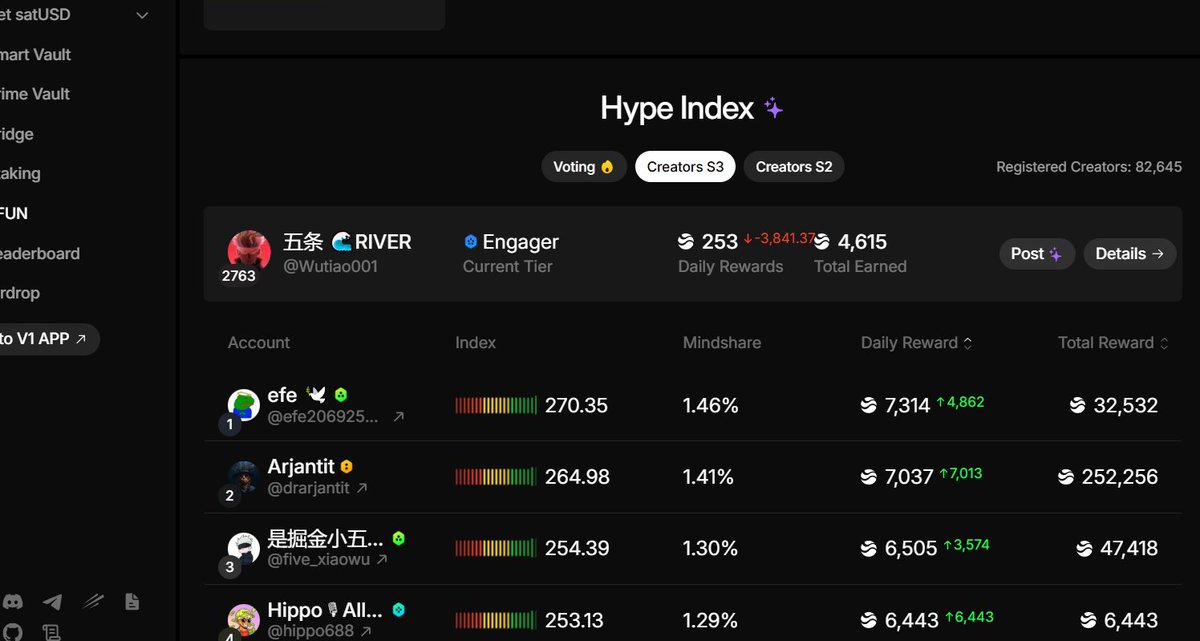This screenshot has width=1200, height=641.
Task: Click the Engager tier badge icon
Action: point(471,242)
